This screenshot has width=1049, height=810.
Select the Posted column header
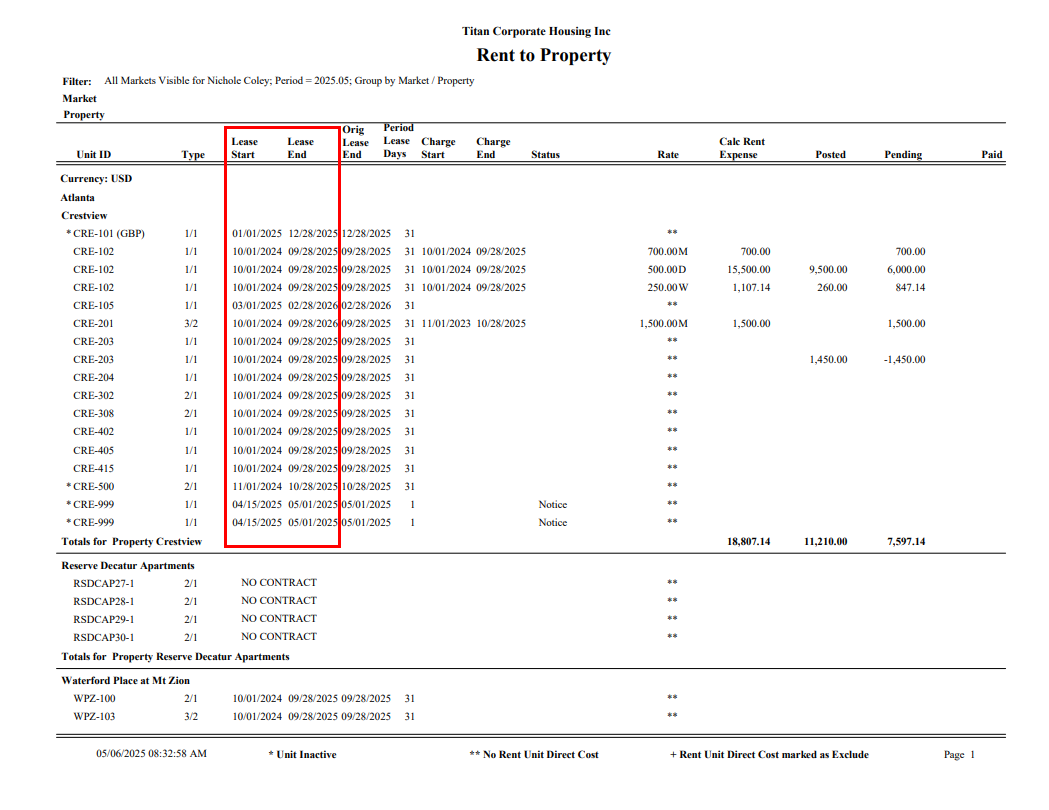tap(829, 155)
